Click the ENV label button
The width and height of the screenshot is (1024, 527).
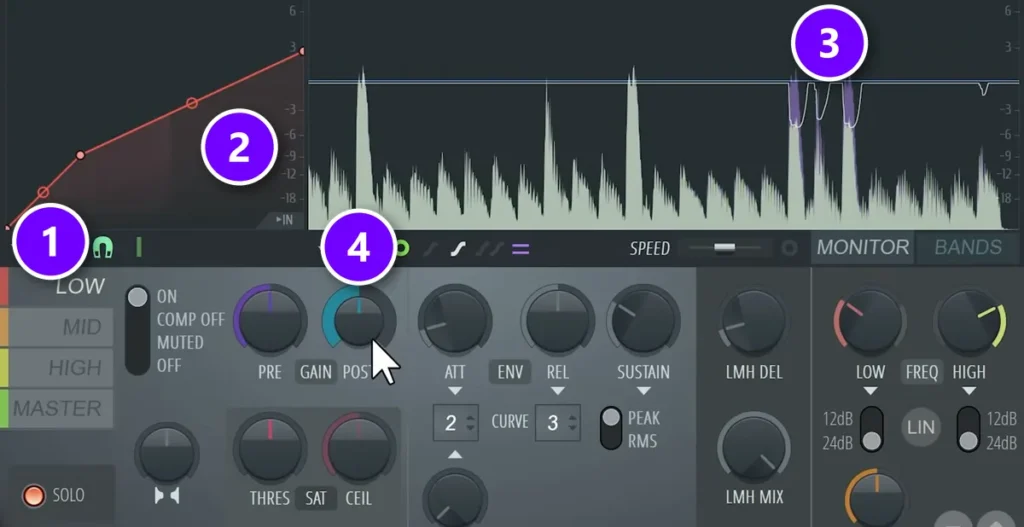[509, 372]
